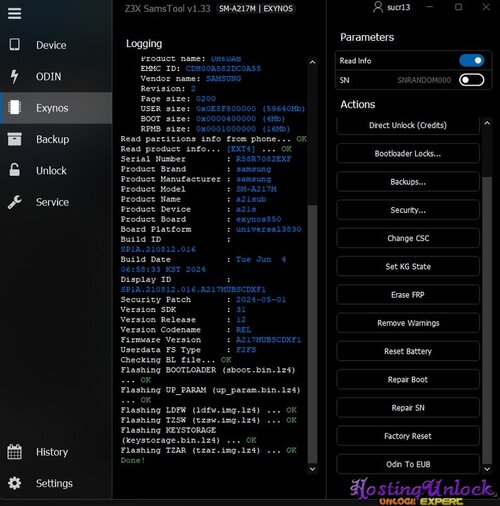Click the sucr13 user account icon

[x=378, y=7]
